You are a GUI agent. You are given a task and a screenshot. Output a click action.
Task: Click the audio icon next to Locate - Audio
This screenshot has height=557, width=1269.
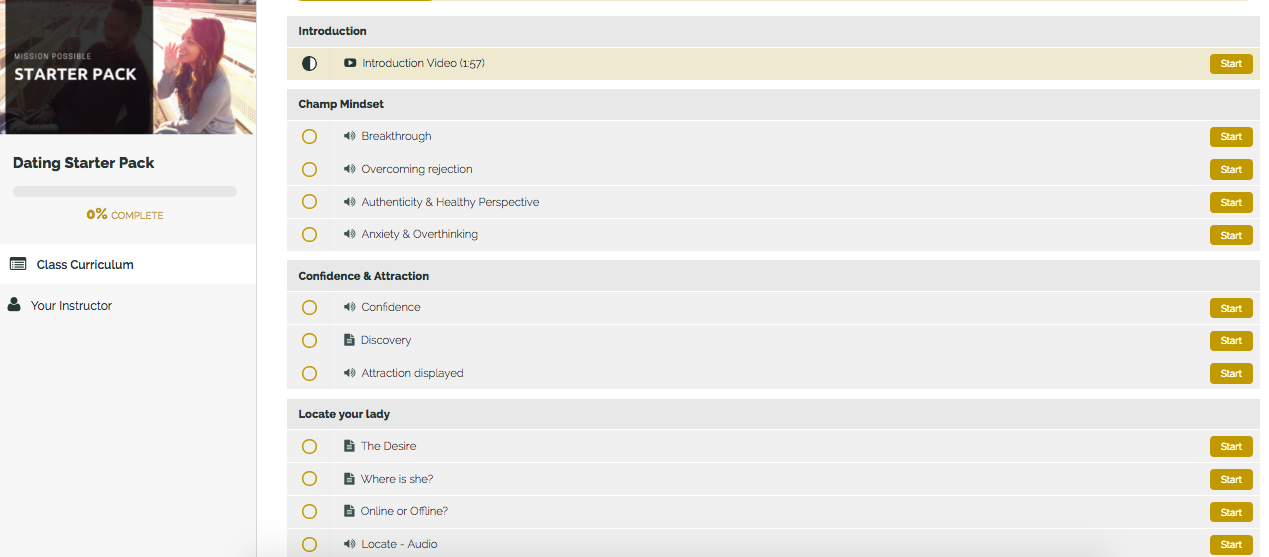click(350, 544)
